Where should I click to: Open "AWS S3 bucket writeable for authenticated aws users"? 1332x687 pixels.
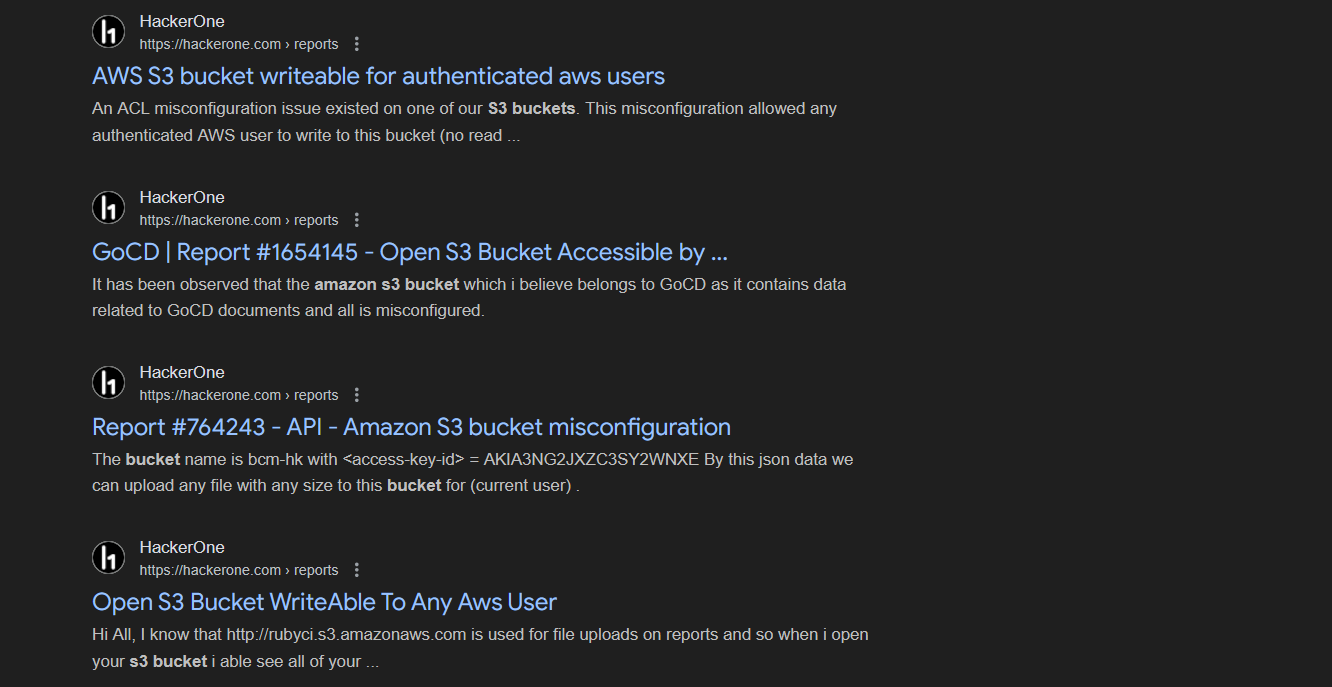pyautogui.click(x=378, y=76)
